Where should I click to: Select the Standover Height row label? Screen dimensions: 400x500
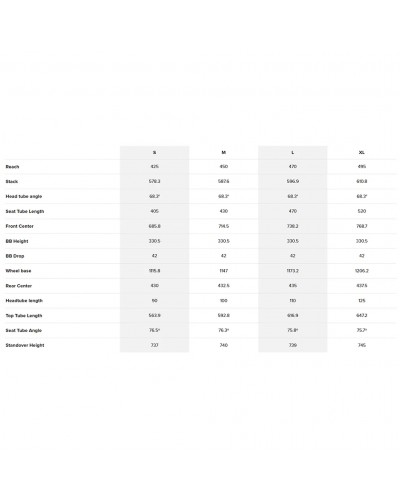(25, 345)
